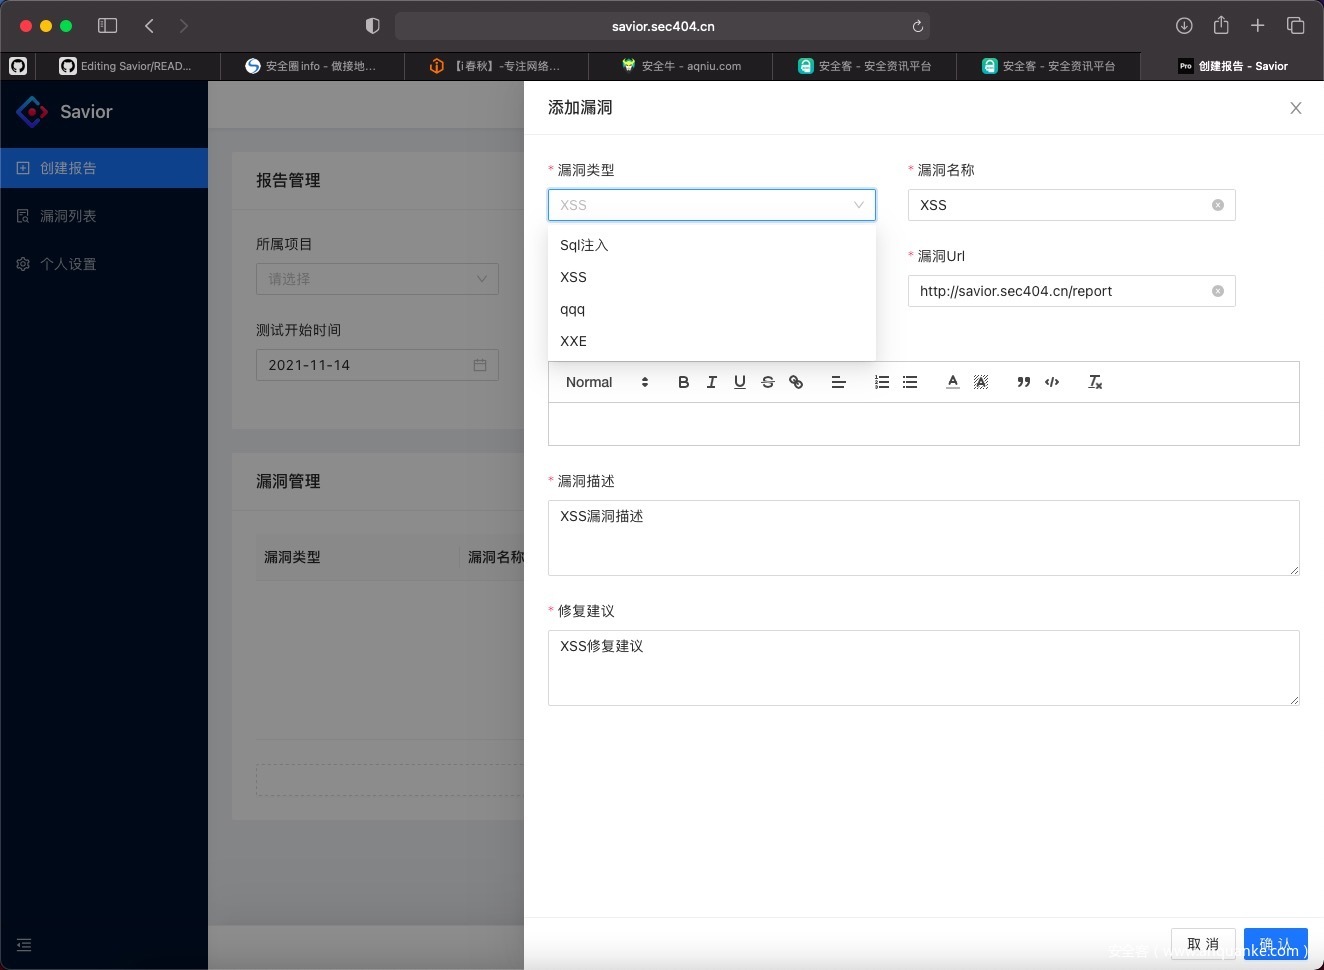The height and width of the screenshot is (970, 1324).
Task: Insert a blockquote
Action: 1023,382
